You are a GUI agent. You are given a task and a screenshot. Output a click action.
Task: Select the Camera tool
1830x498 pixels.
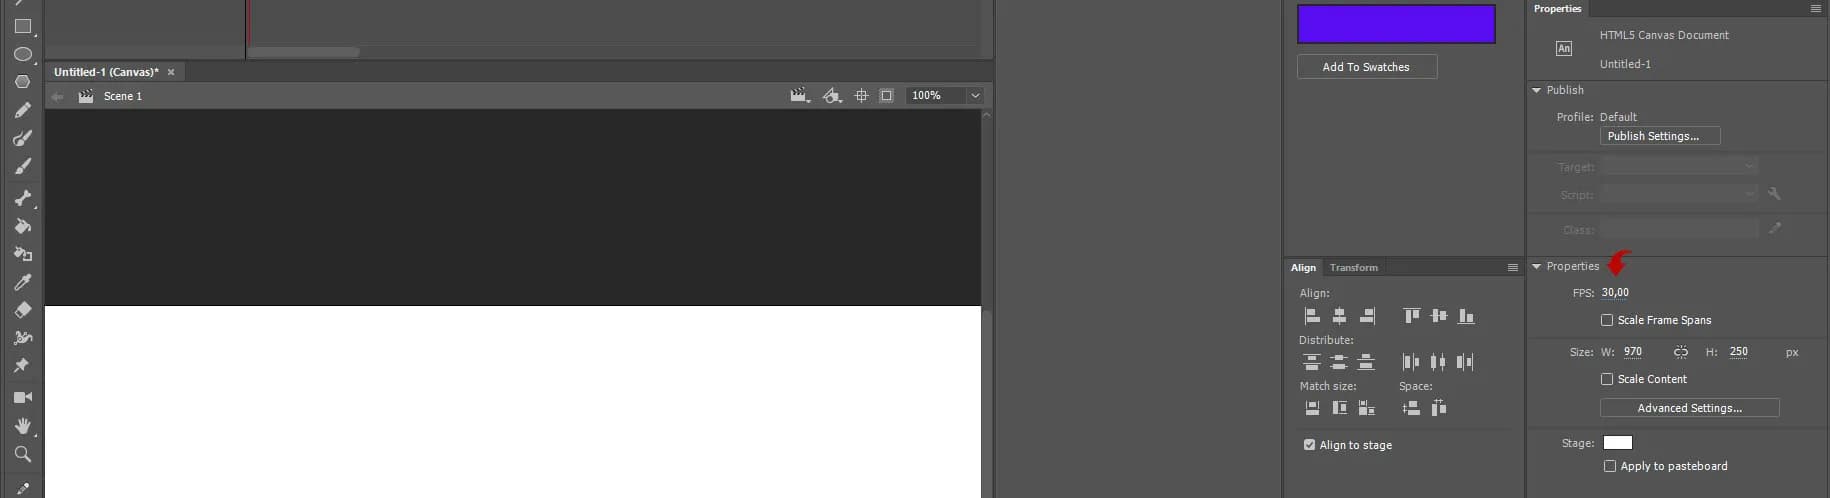point(22,398)
